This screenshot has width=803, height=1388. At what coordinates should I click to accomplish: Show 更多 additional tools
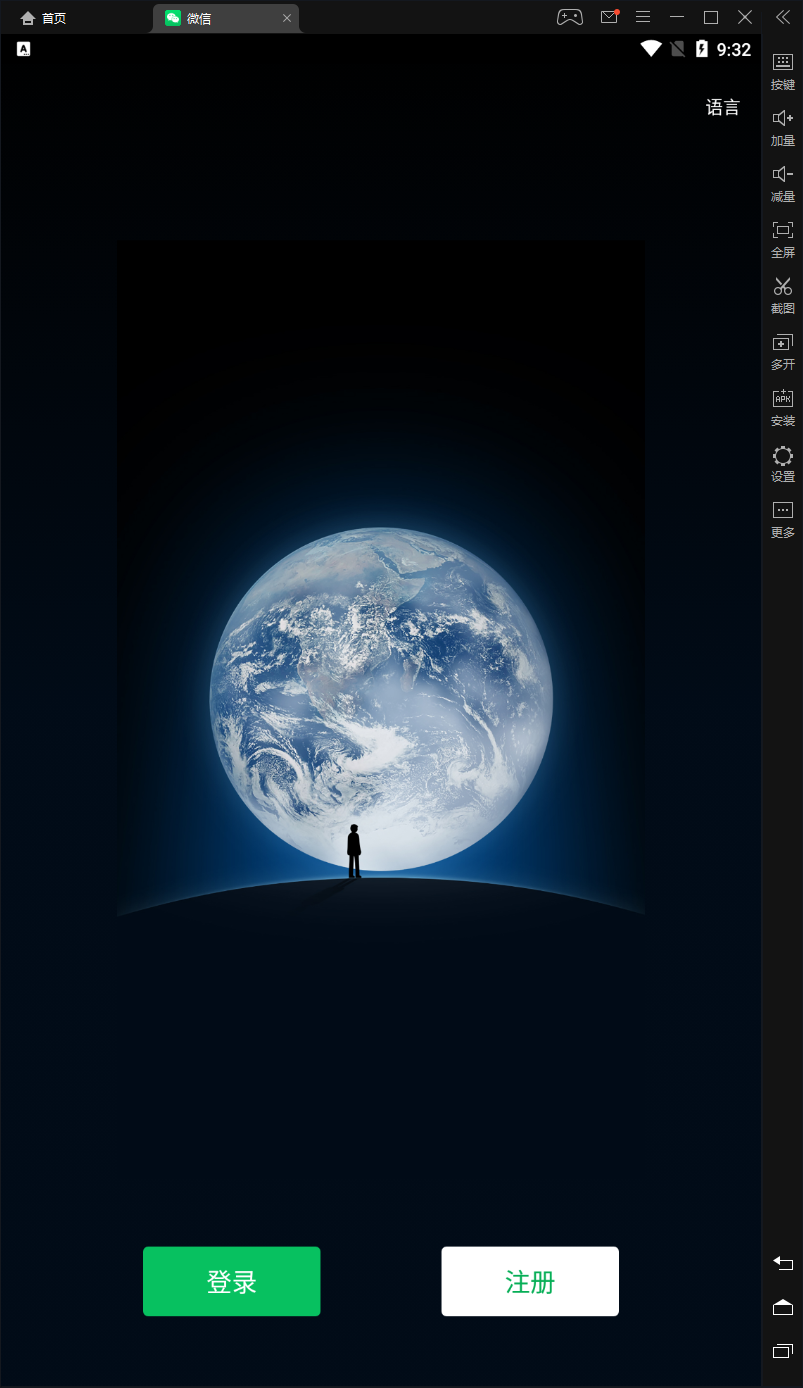click(x=782, y=511)
